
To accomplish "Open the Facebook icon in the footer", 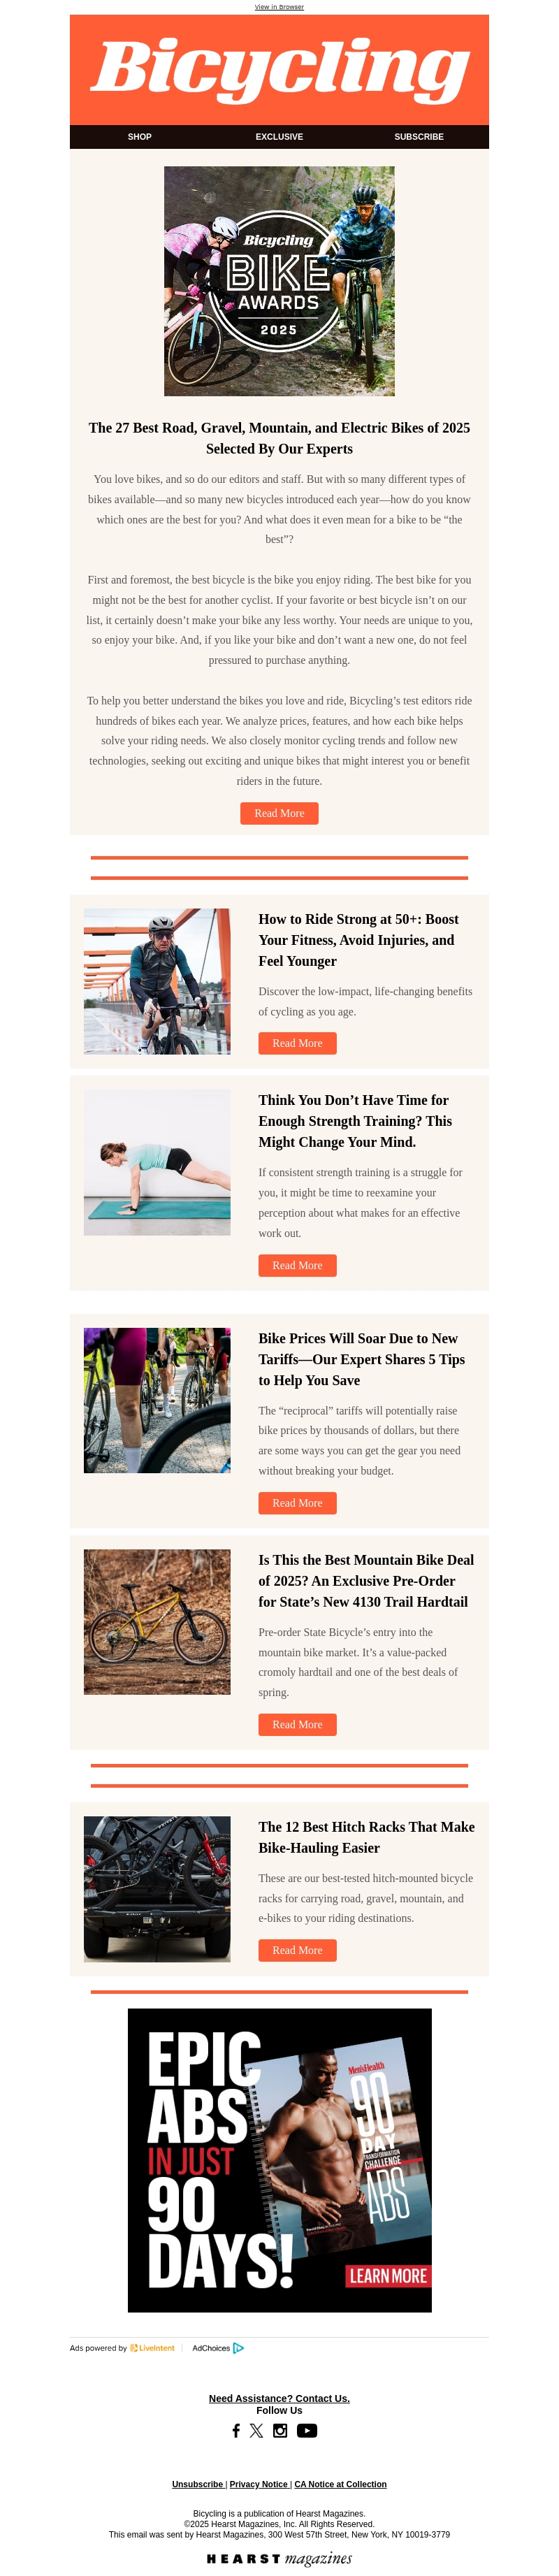I will (x=236, y=2430).
